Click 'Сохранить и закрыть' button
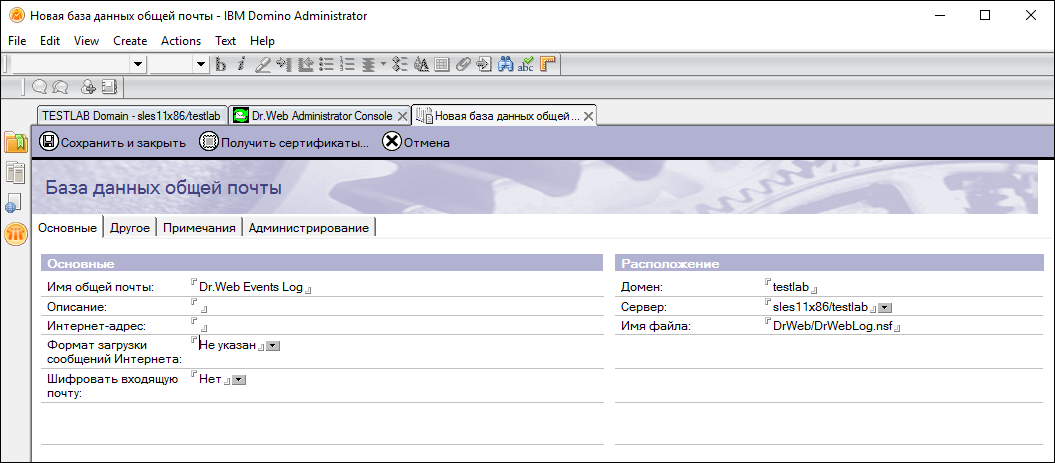The width and height of the screenshot is (1055, 463). pos(113,143)
